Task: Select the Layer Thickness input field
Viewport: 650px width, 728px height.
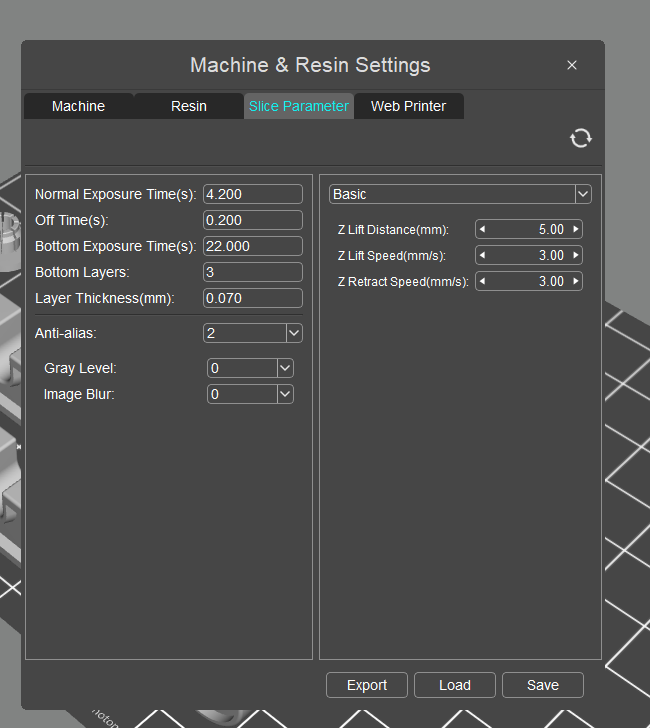Action: tap(253, 298)
